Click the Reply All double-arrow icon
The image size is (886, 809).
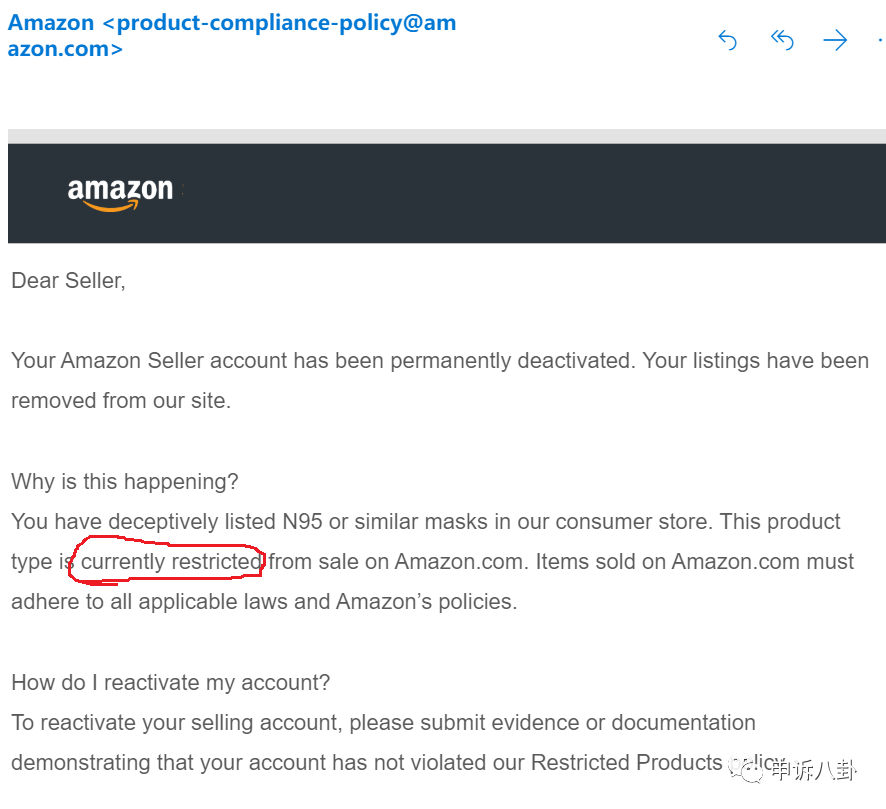[782, 40]
